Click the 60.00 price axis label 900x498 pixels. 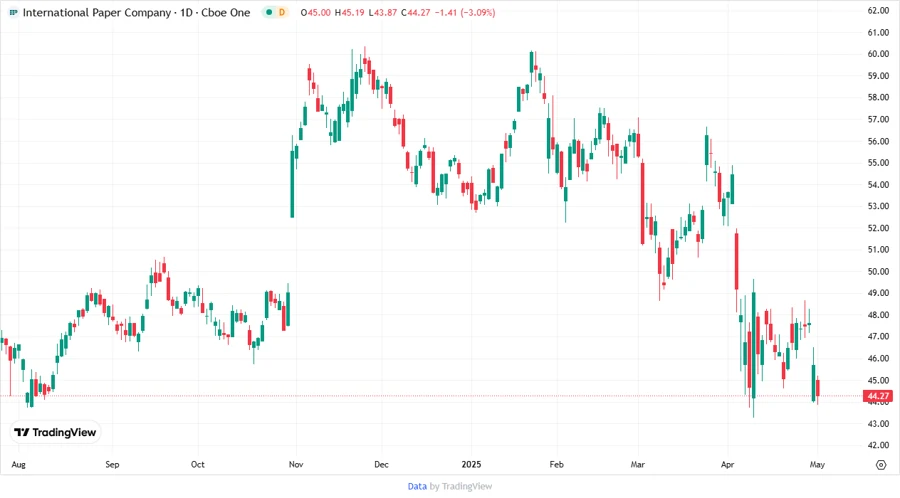(x=878, y=54)
